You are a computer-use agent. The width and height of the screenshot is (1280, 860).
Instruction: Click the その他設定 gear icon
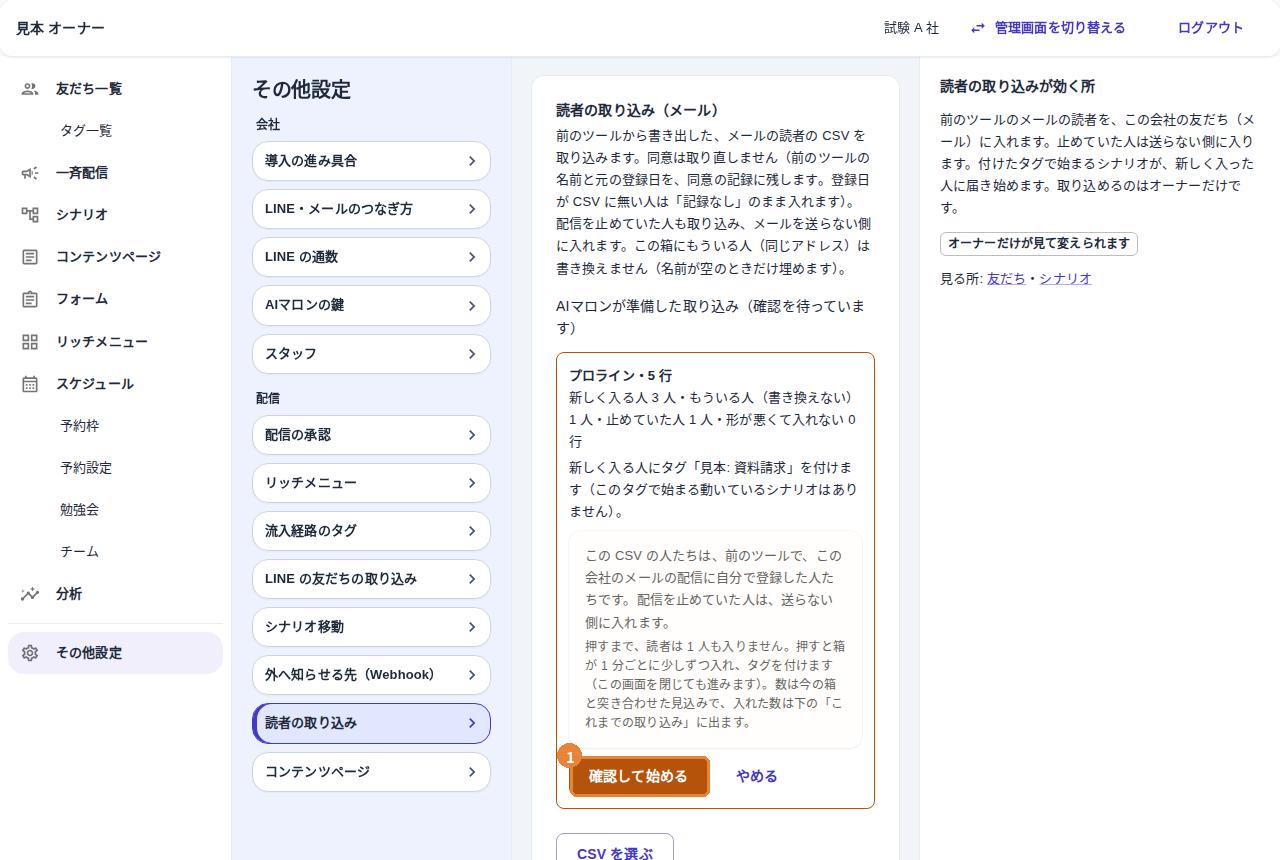point(30,653)
